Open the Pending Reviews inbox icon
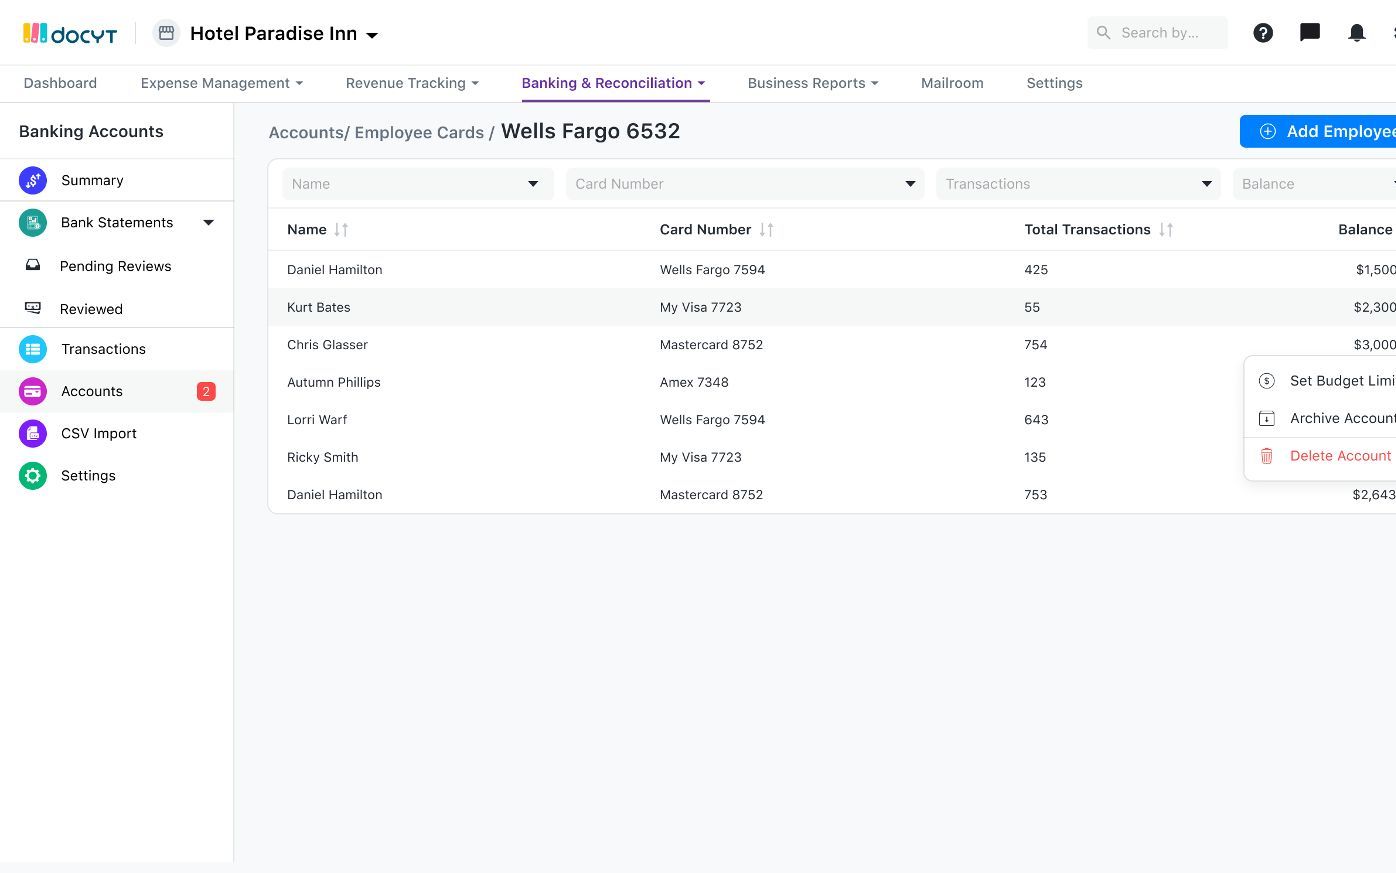Viewport: 1396px width, 873px height. [33, 266]
